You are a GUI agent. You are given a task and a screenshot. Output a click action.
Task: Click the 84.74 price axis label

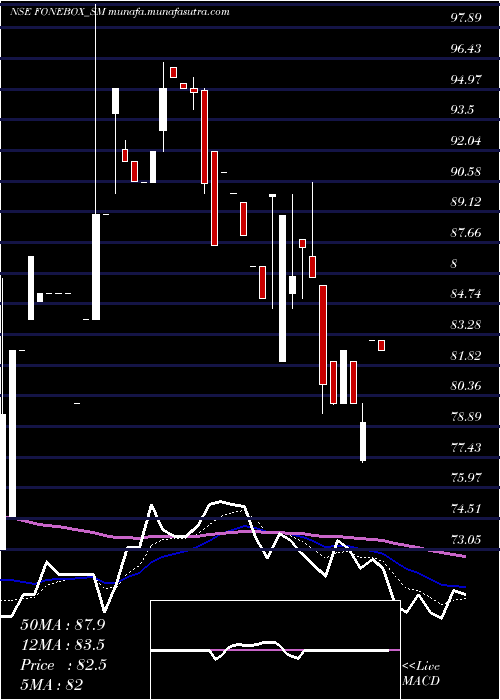click(x=466, y=294)
